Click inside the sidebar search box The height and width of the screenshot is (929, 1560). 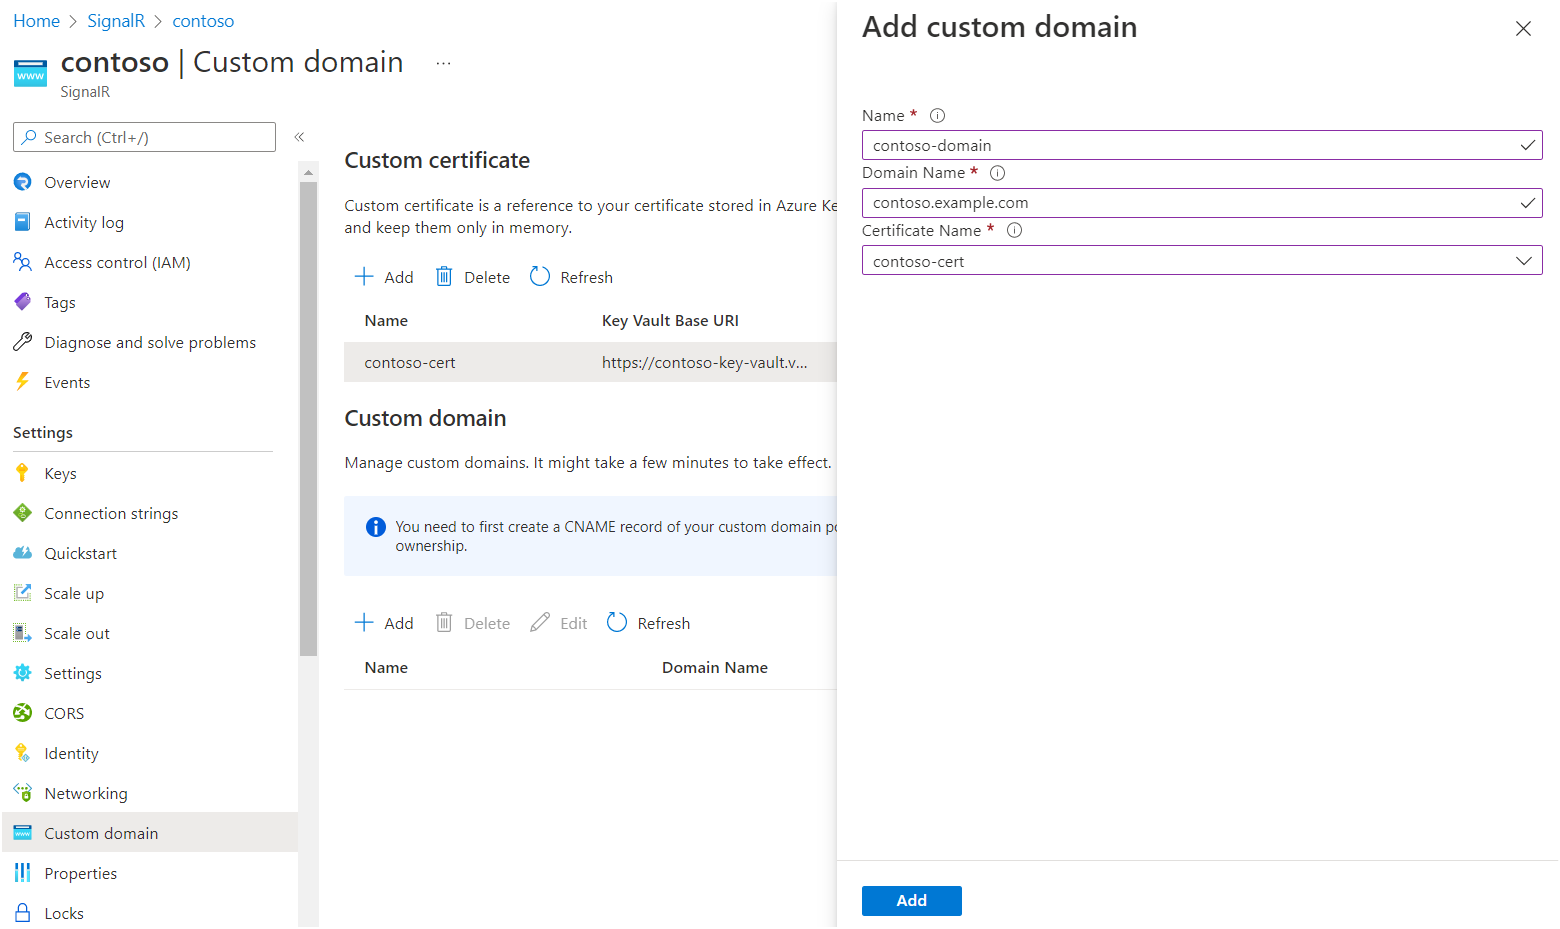coord(143,136)
